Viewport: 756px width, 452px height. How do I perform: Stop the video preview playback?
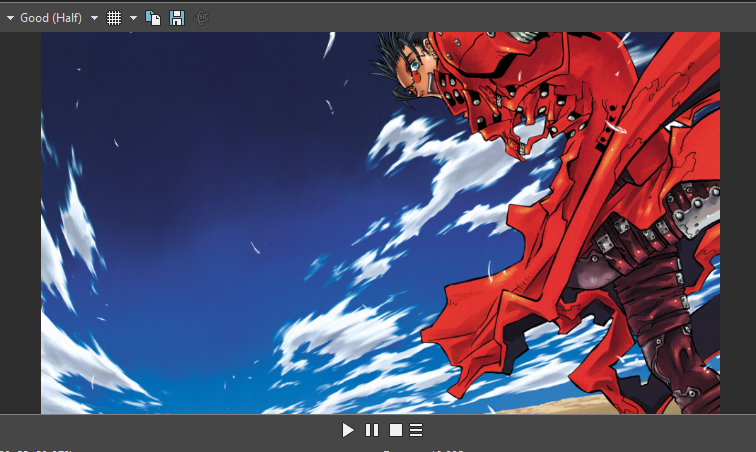pos(396,430)
